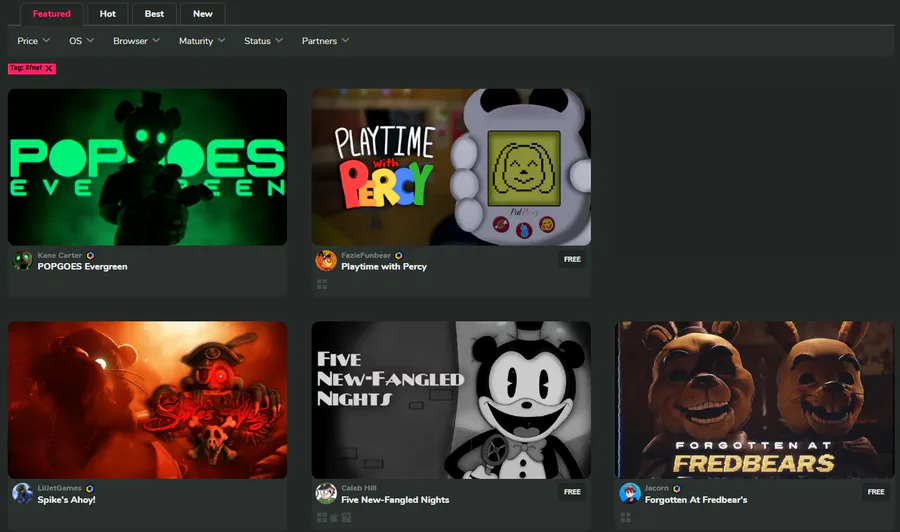Expand the Status filter dropdown

tap(263, 41)
